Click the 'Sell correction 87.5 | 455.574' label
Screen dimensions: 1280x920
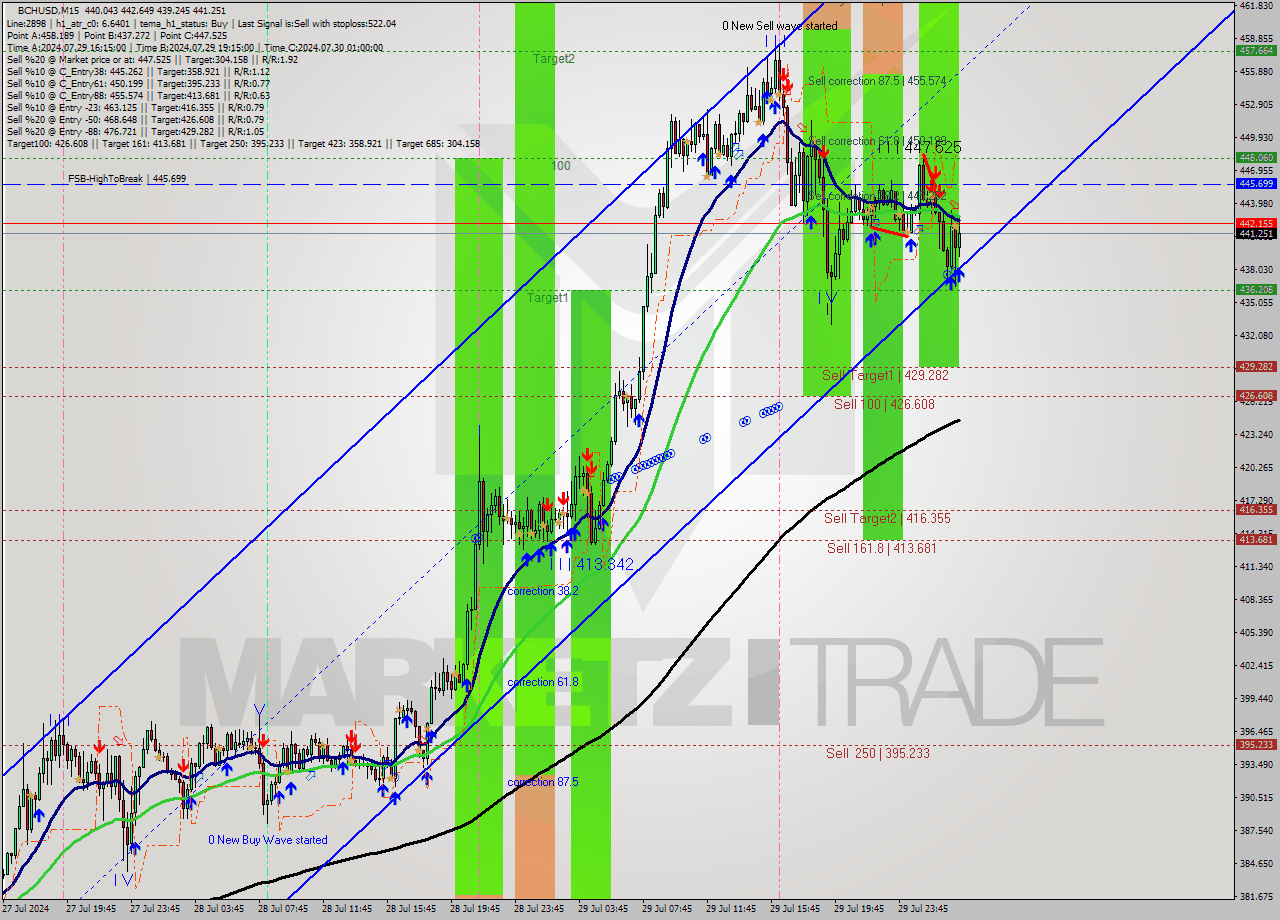pyautogui.click(x=877, y=81)
